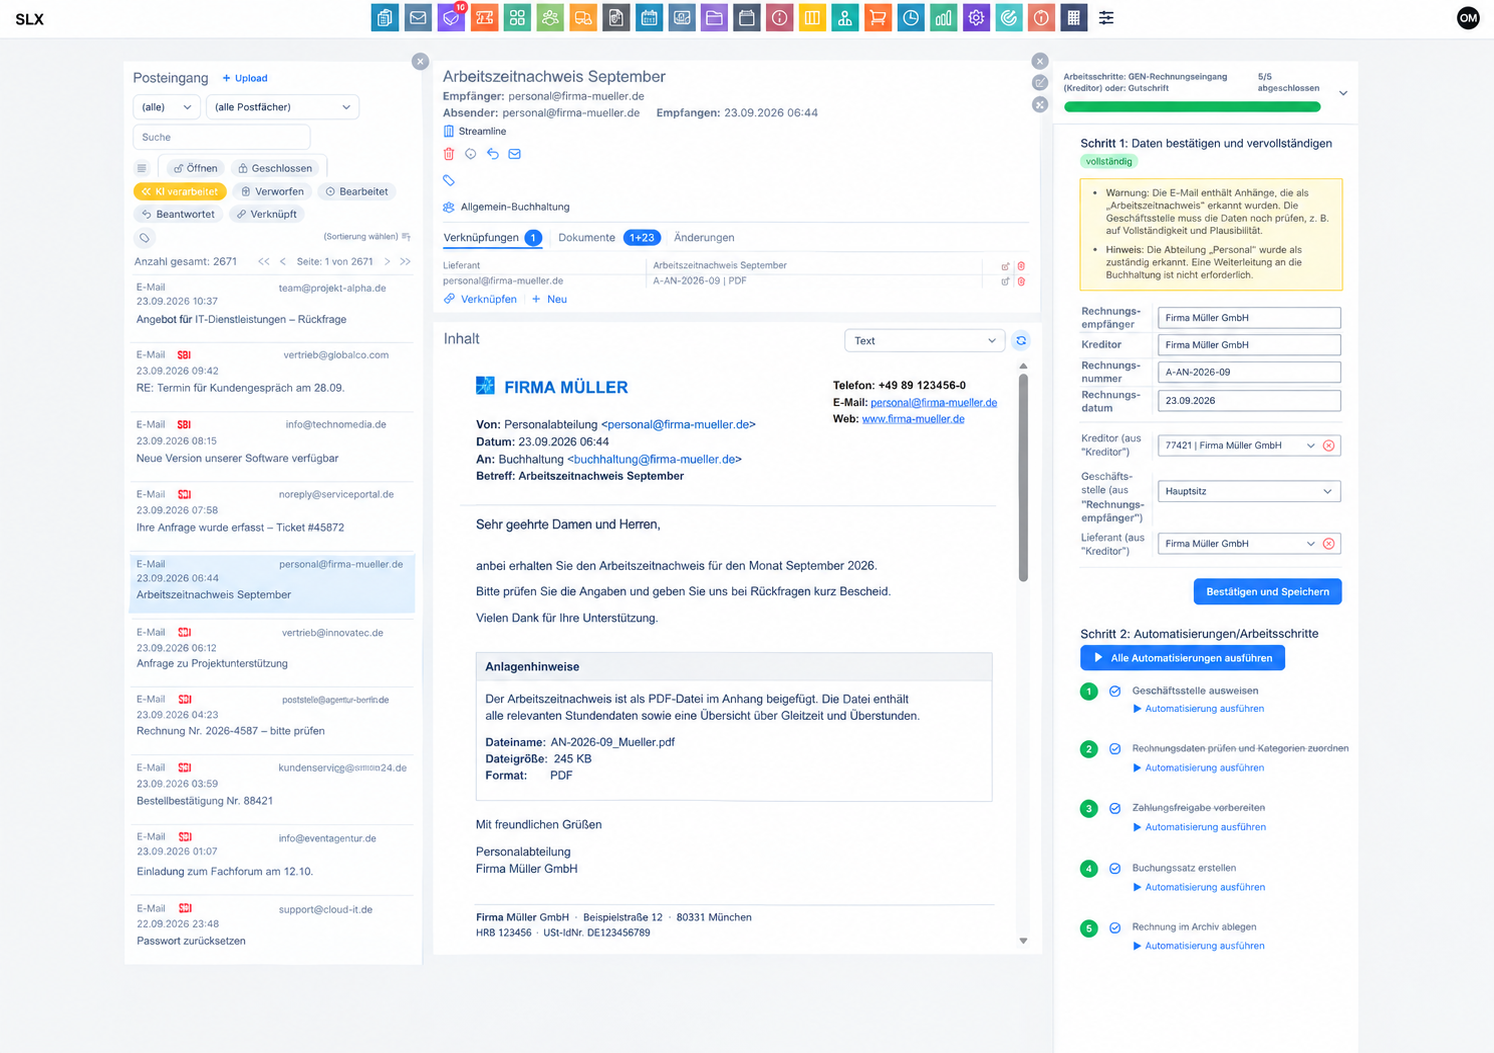The height and width of the screenshot is (1053, 1494).
Task: Open the Geschäftsstelle Hauptsitz dropdown
Action: [1249, 491]
